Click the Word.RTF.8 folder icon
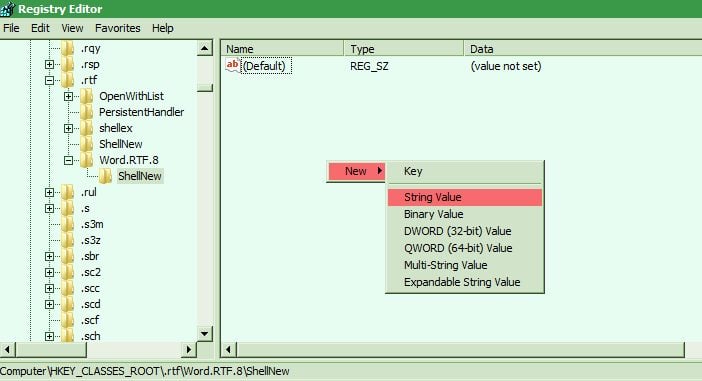 (87, 160)
